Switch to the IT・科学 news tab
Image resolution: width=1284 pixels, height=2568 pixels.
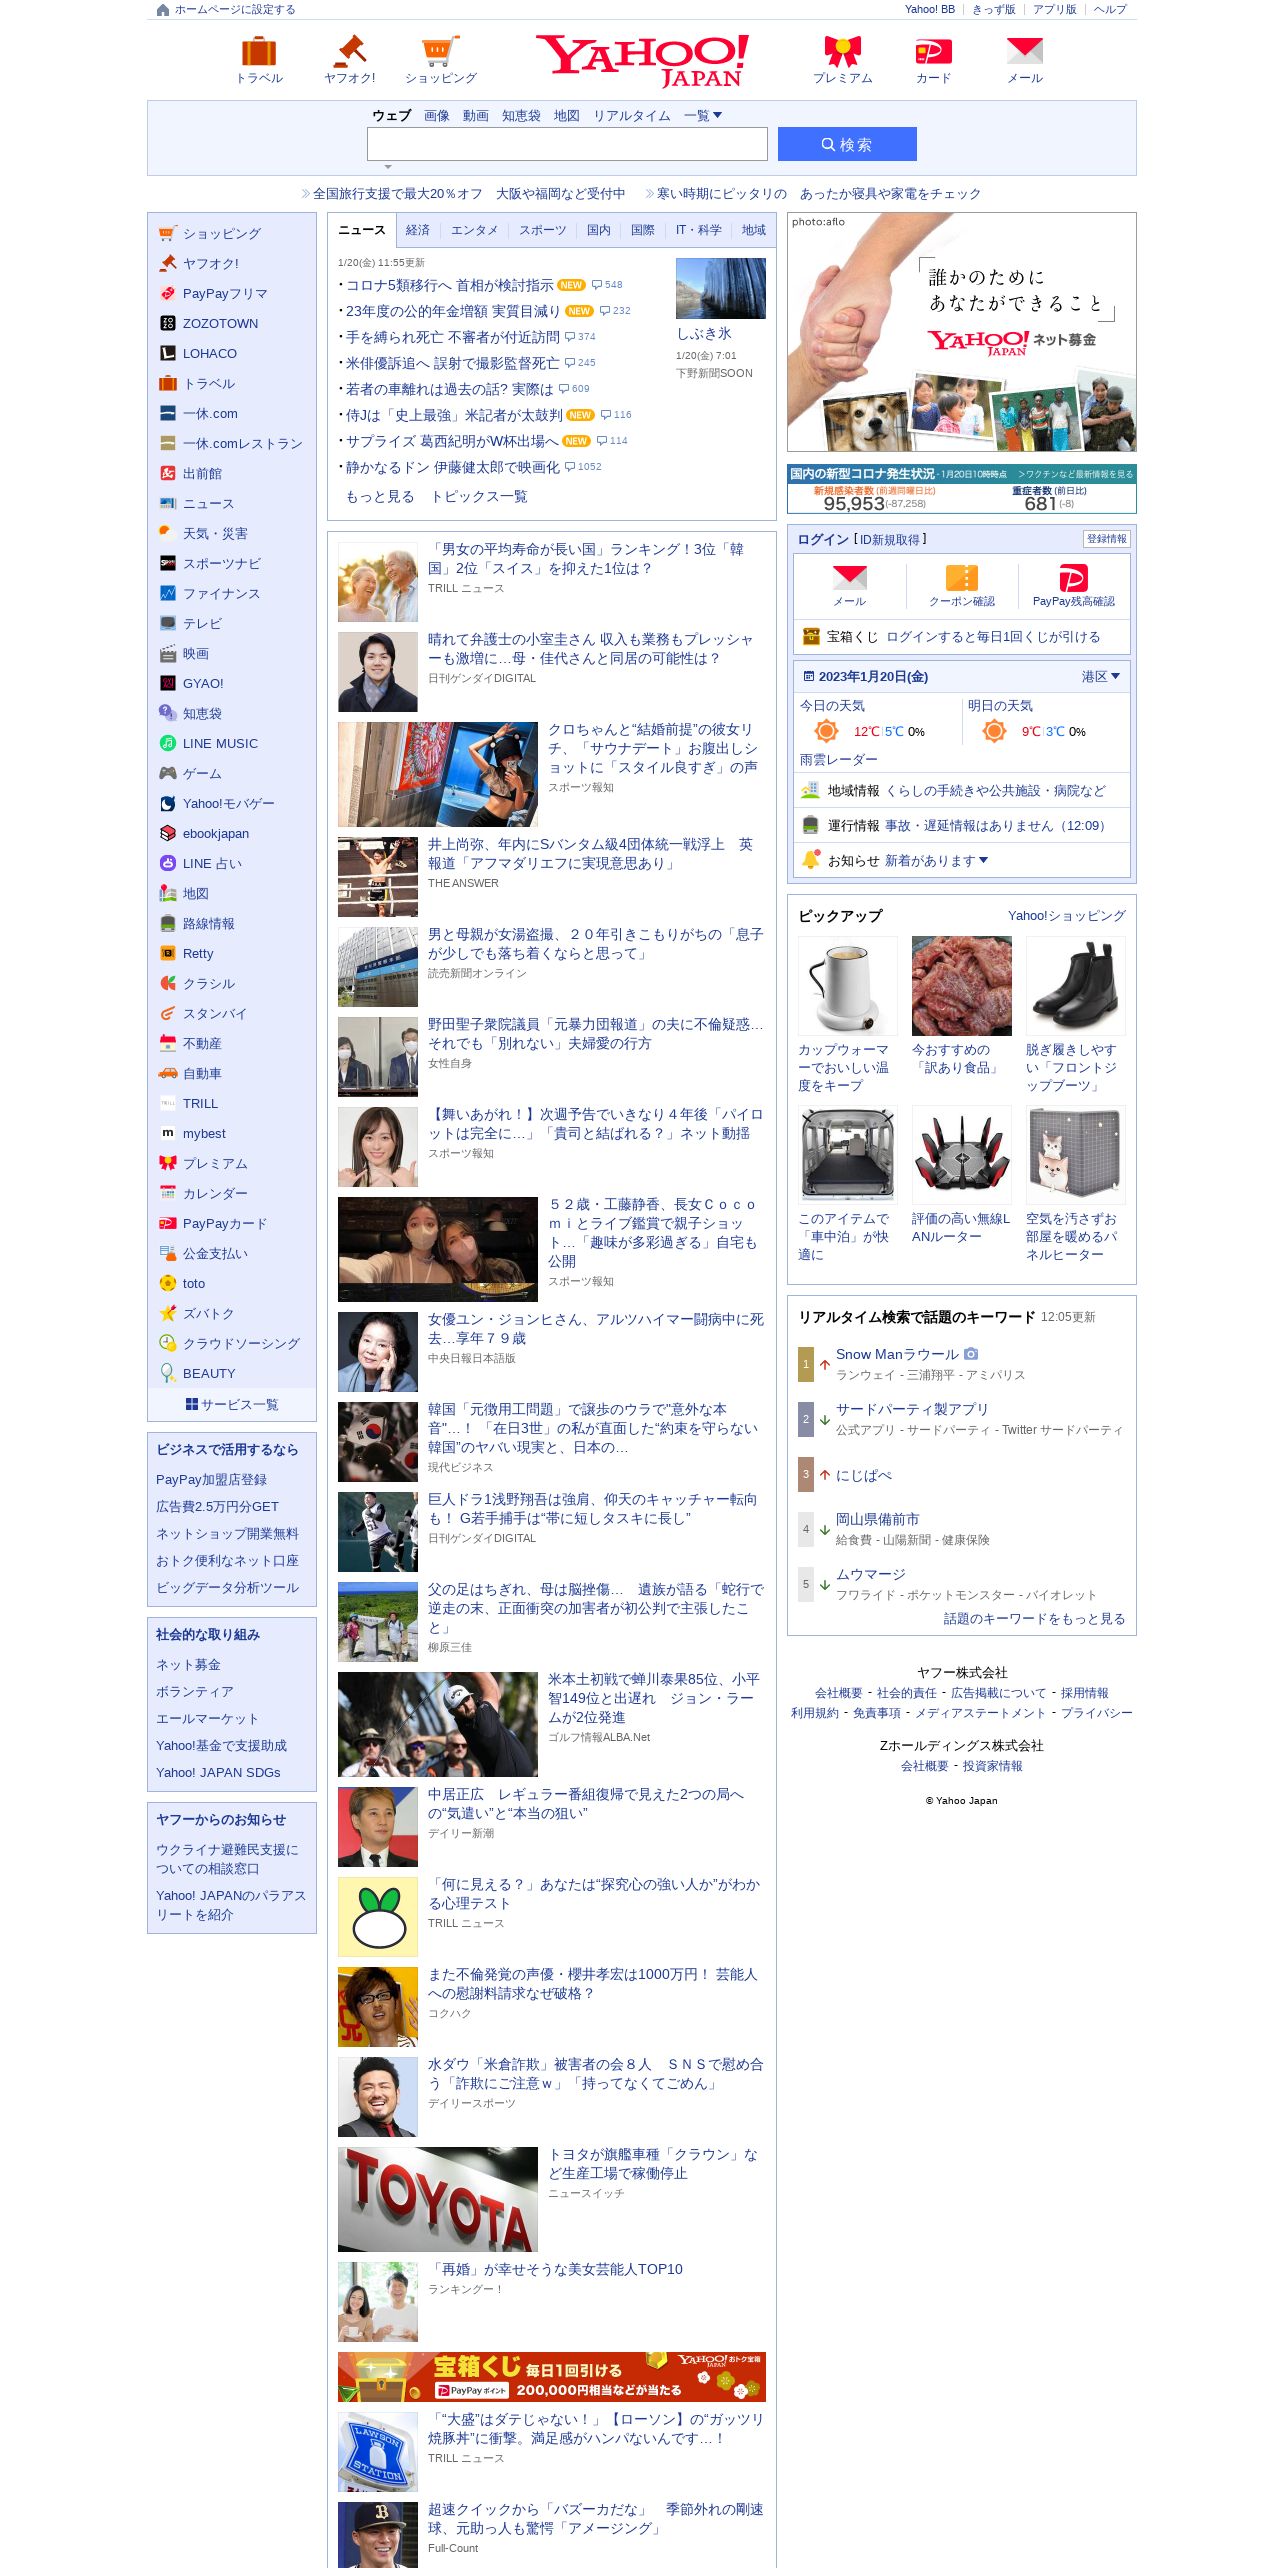pos(698,230)
